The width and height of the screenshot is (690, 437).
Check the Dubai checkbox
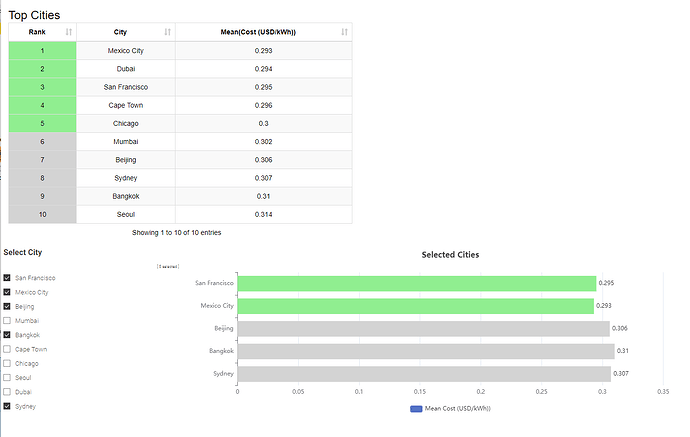coord(7,392)
